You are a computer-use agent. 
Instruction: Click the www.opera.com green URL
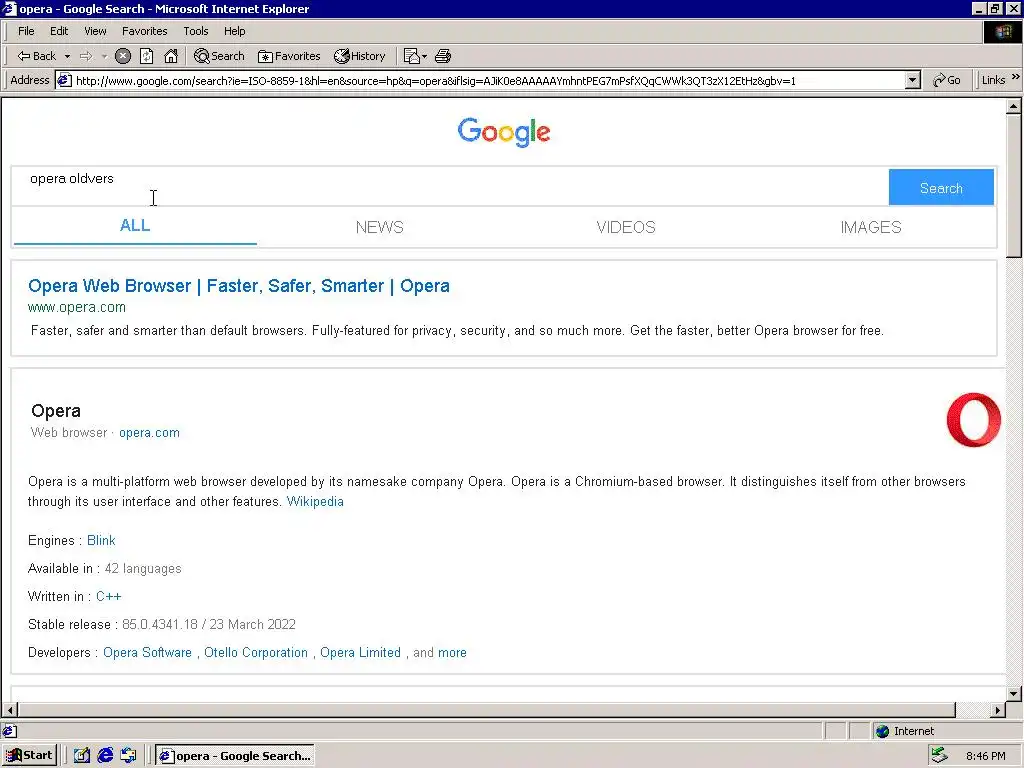[x=76, y=308]
